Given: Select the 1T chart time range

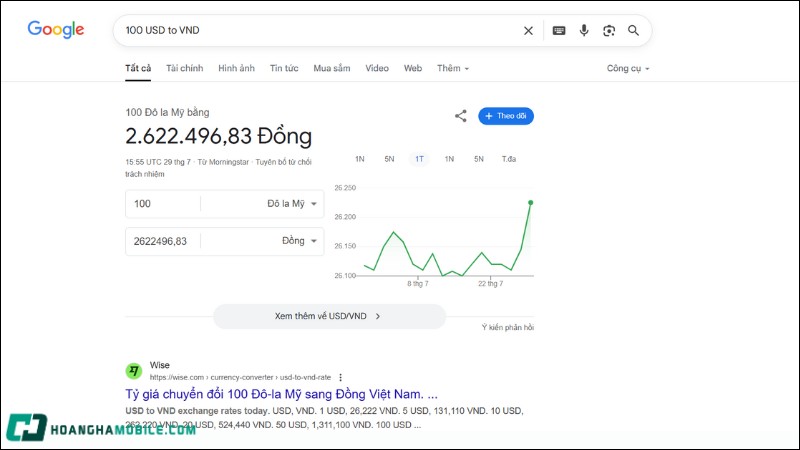Looking at the screenshot, I should [420, 159].
